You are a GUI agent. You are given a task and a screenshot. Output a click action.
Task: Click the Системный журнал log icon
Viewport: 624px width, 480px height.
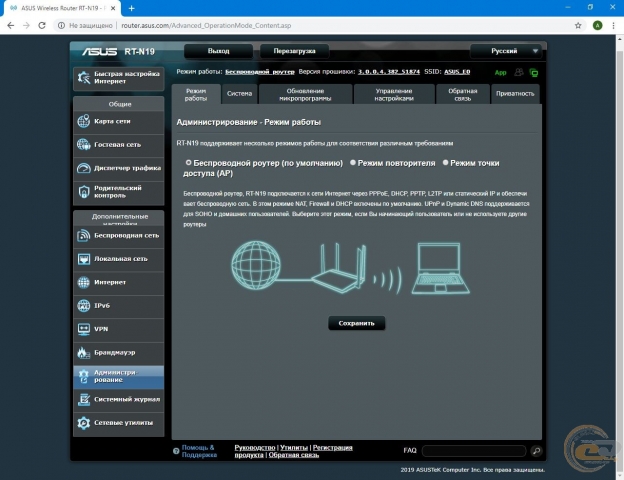pyautogui.click(x=84, y=399)
